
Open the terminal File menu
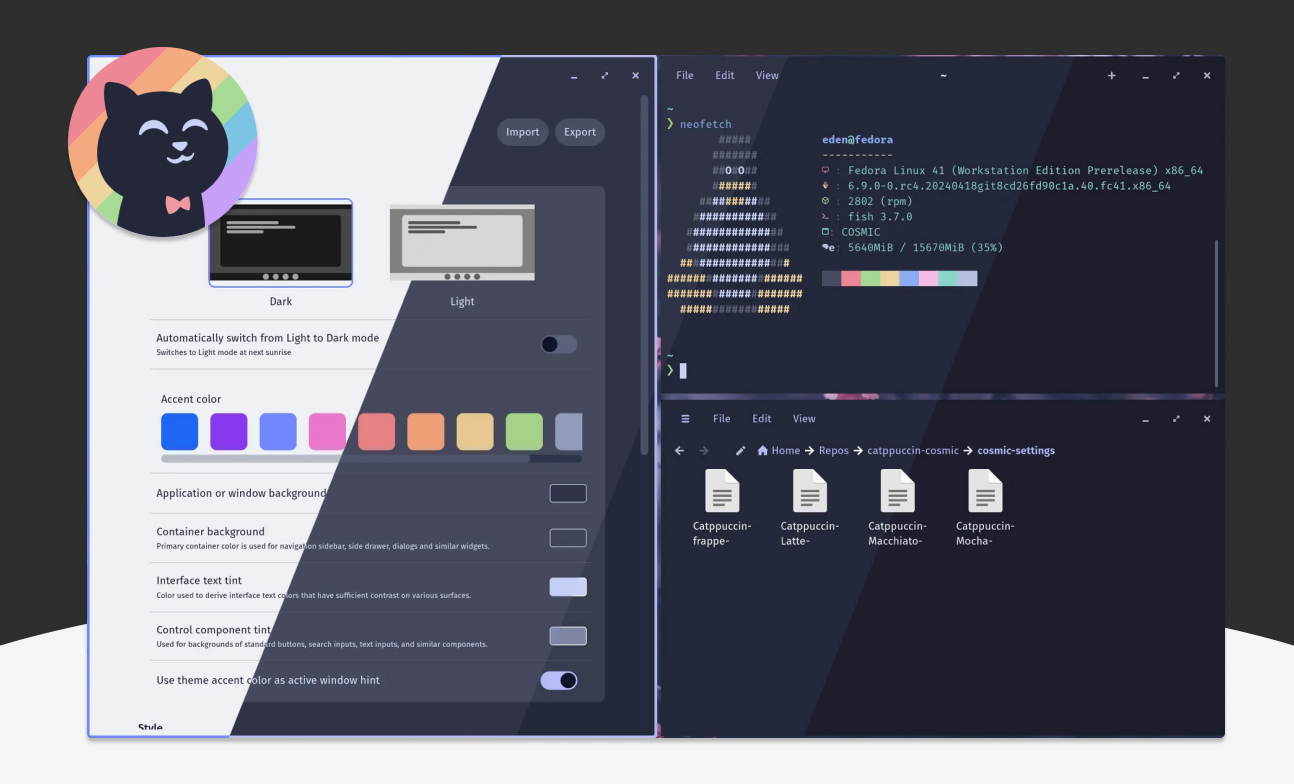click(684, 76)
